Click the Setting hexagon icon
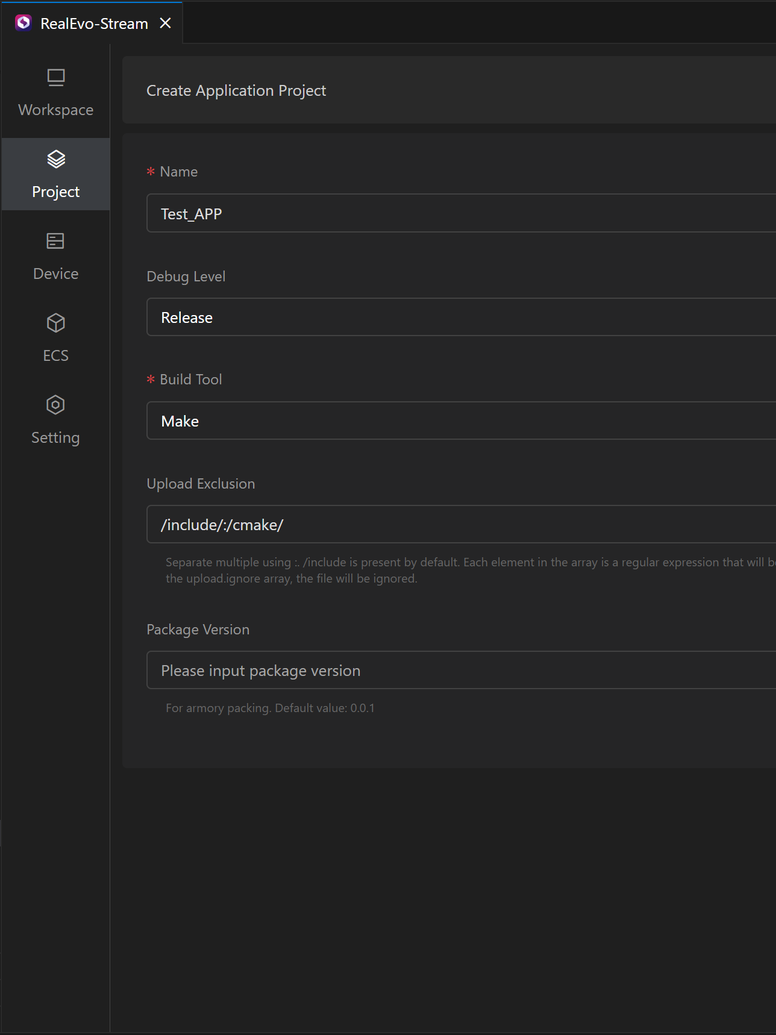776x1035 pixels. click(55, 405)
